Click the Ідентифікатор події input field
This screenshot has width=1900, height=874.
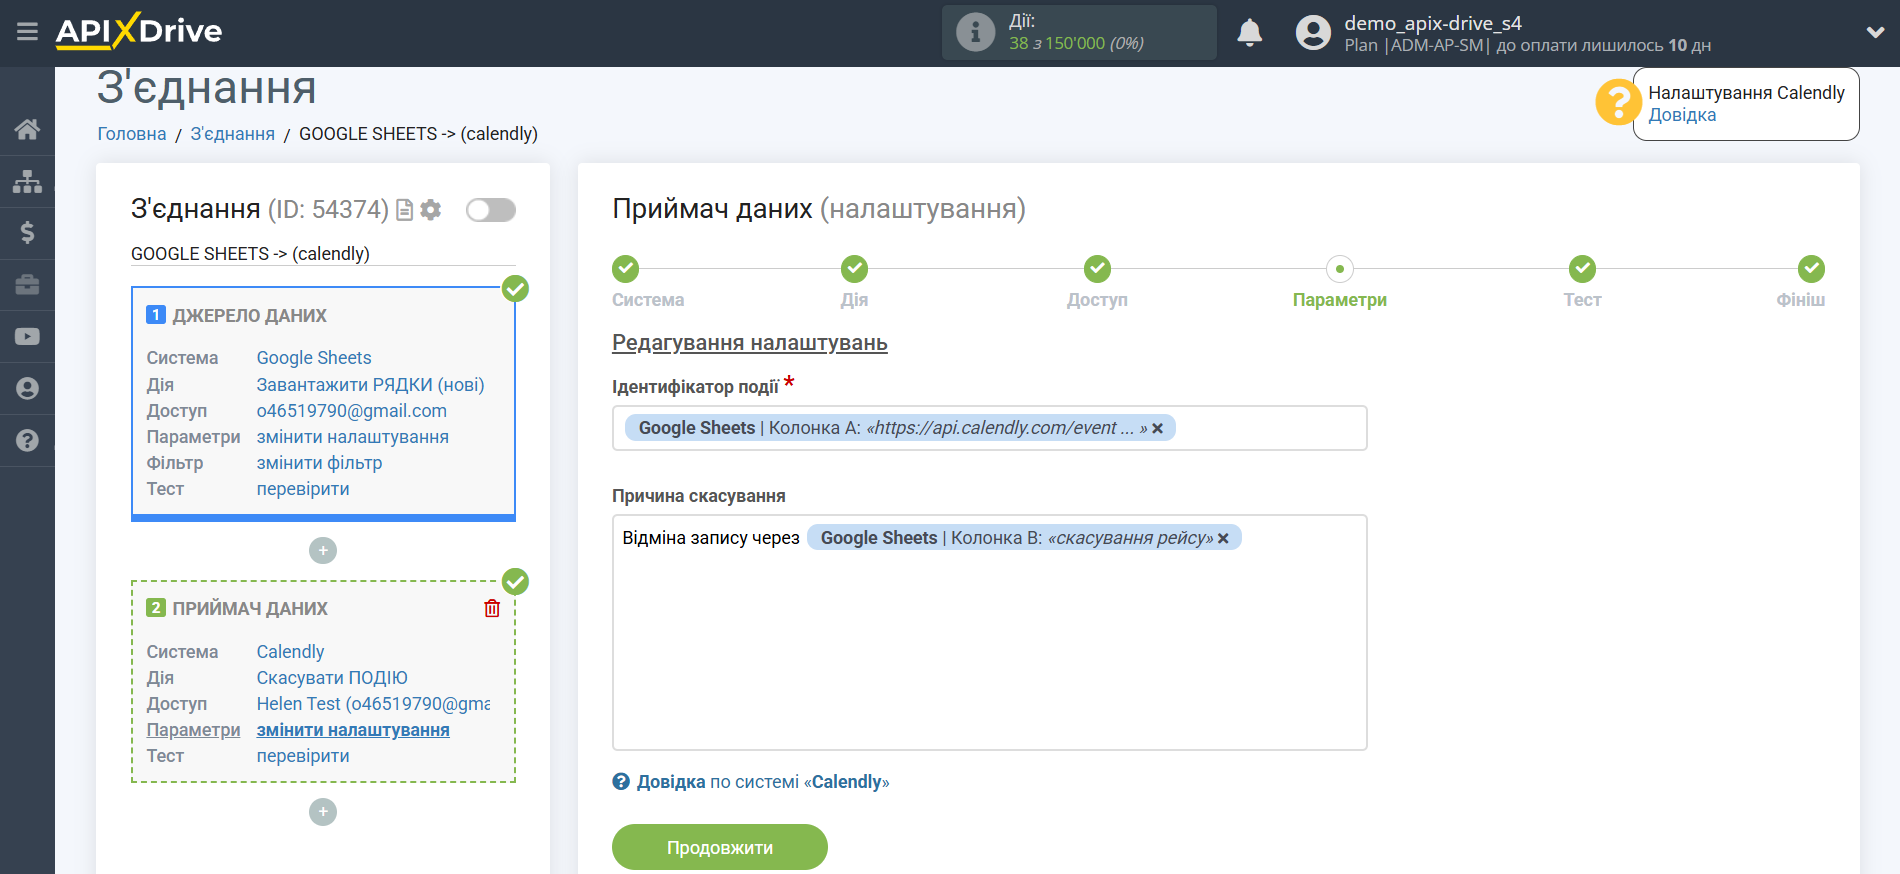(989, 428)
